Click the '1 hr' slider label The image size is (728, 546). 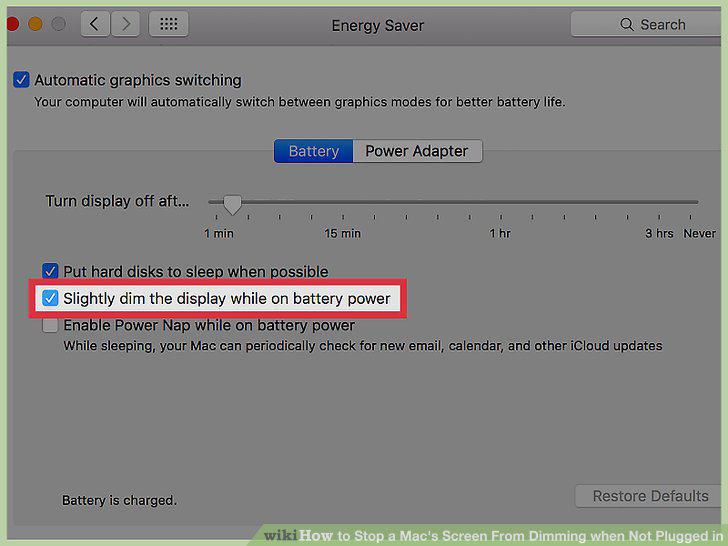[x=500, y=234]
